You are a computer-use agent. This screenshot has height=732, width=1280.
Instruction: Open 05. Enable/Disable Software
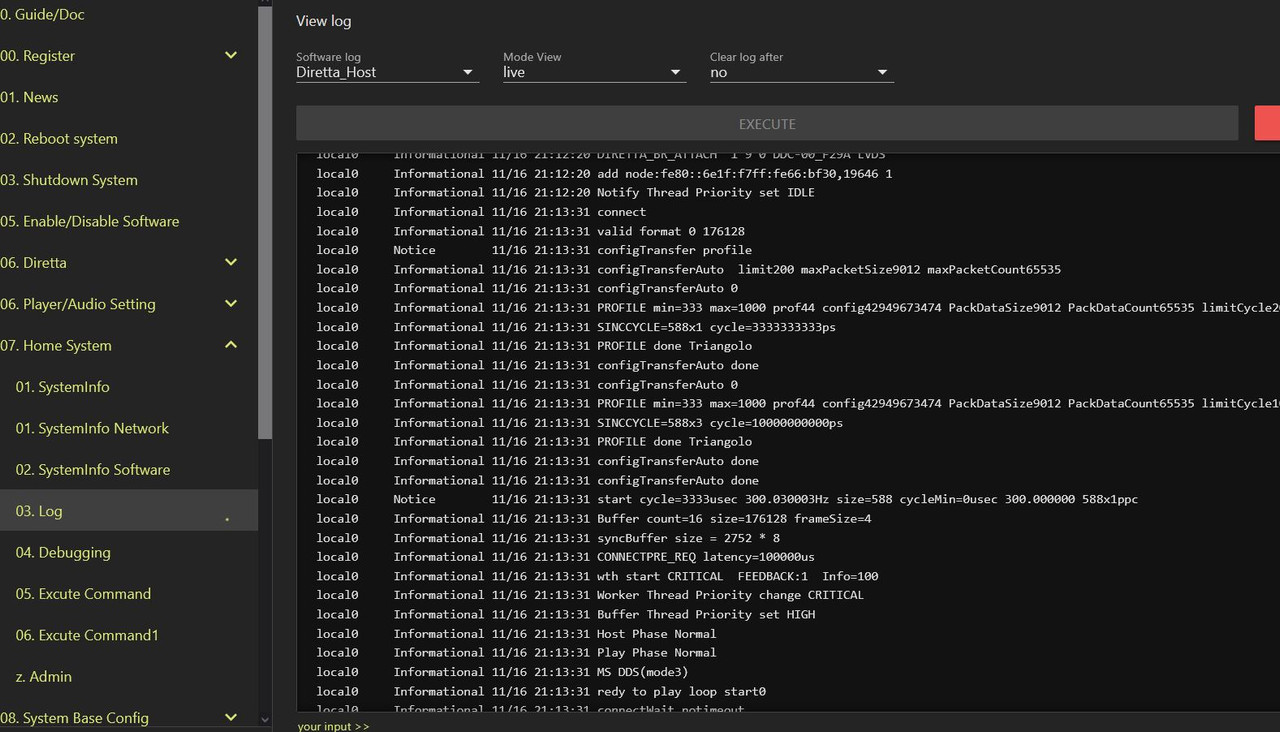(x=90, y=221)
